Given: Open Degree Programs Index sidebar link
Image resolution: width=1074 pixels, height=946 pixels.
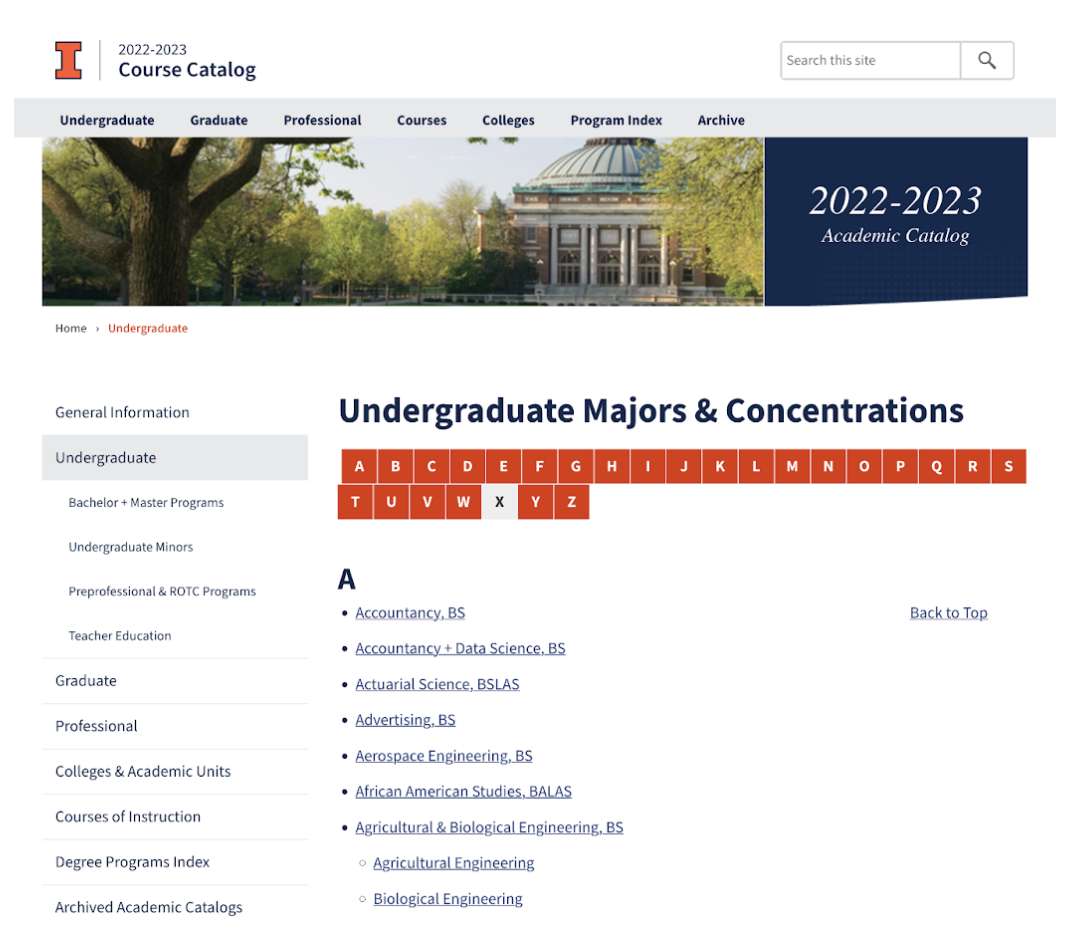Looking at the screenshot, I should click(x=132, y=862).
